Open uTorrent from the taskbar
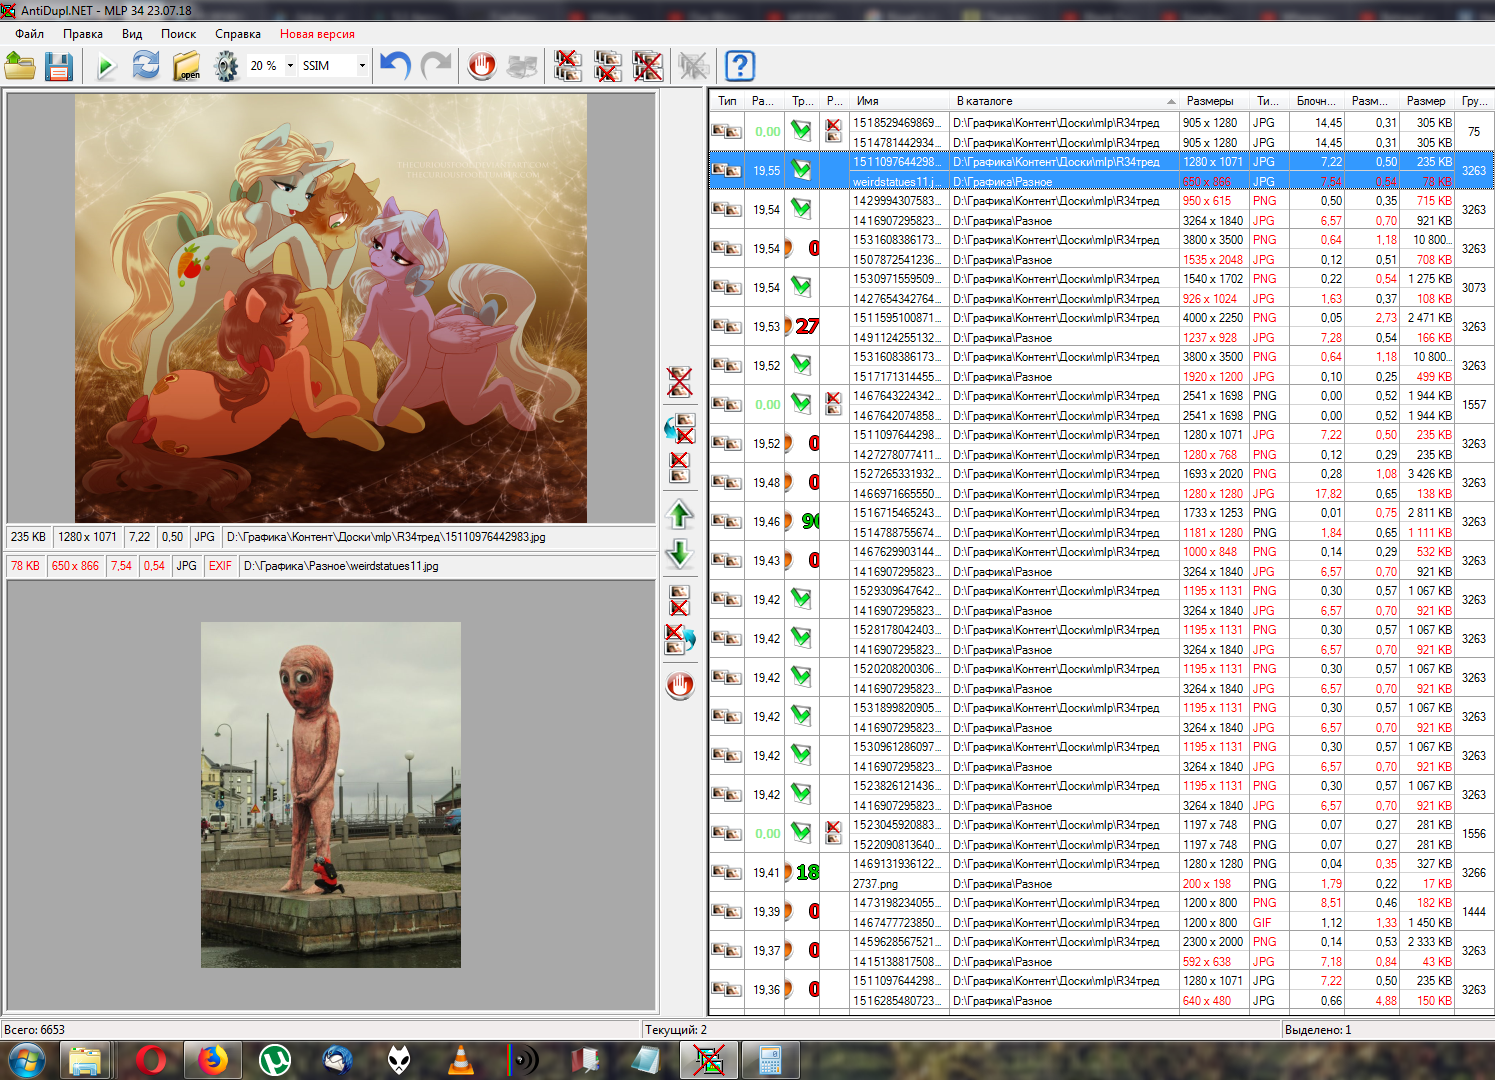Image resolution: width=1495 pixels, height=1080 pixels. click(274, 1060)
